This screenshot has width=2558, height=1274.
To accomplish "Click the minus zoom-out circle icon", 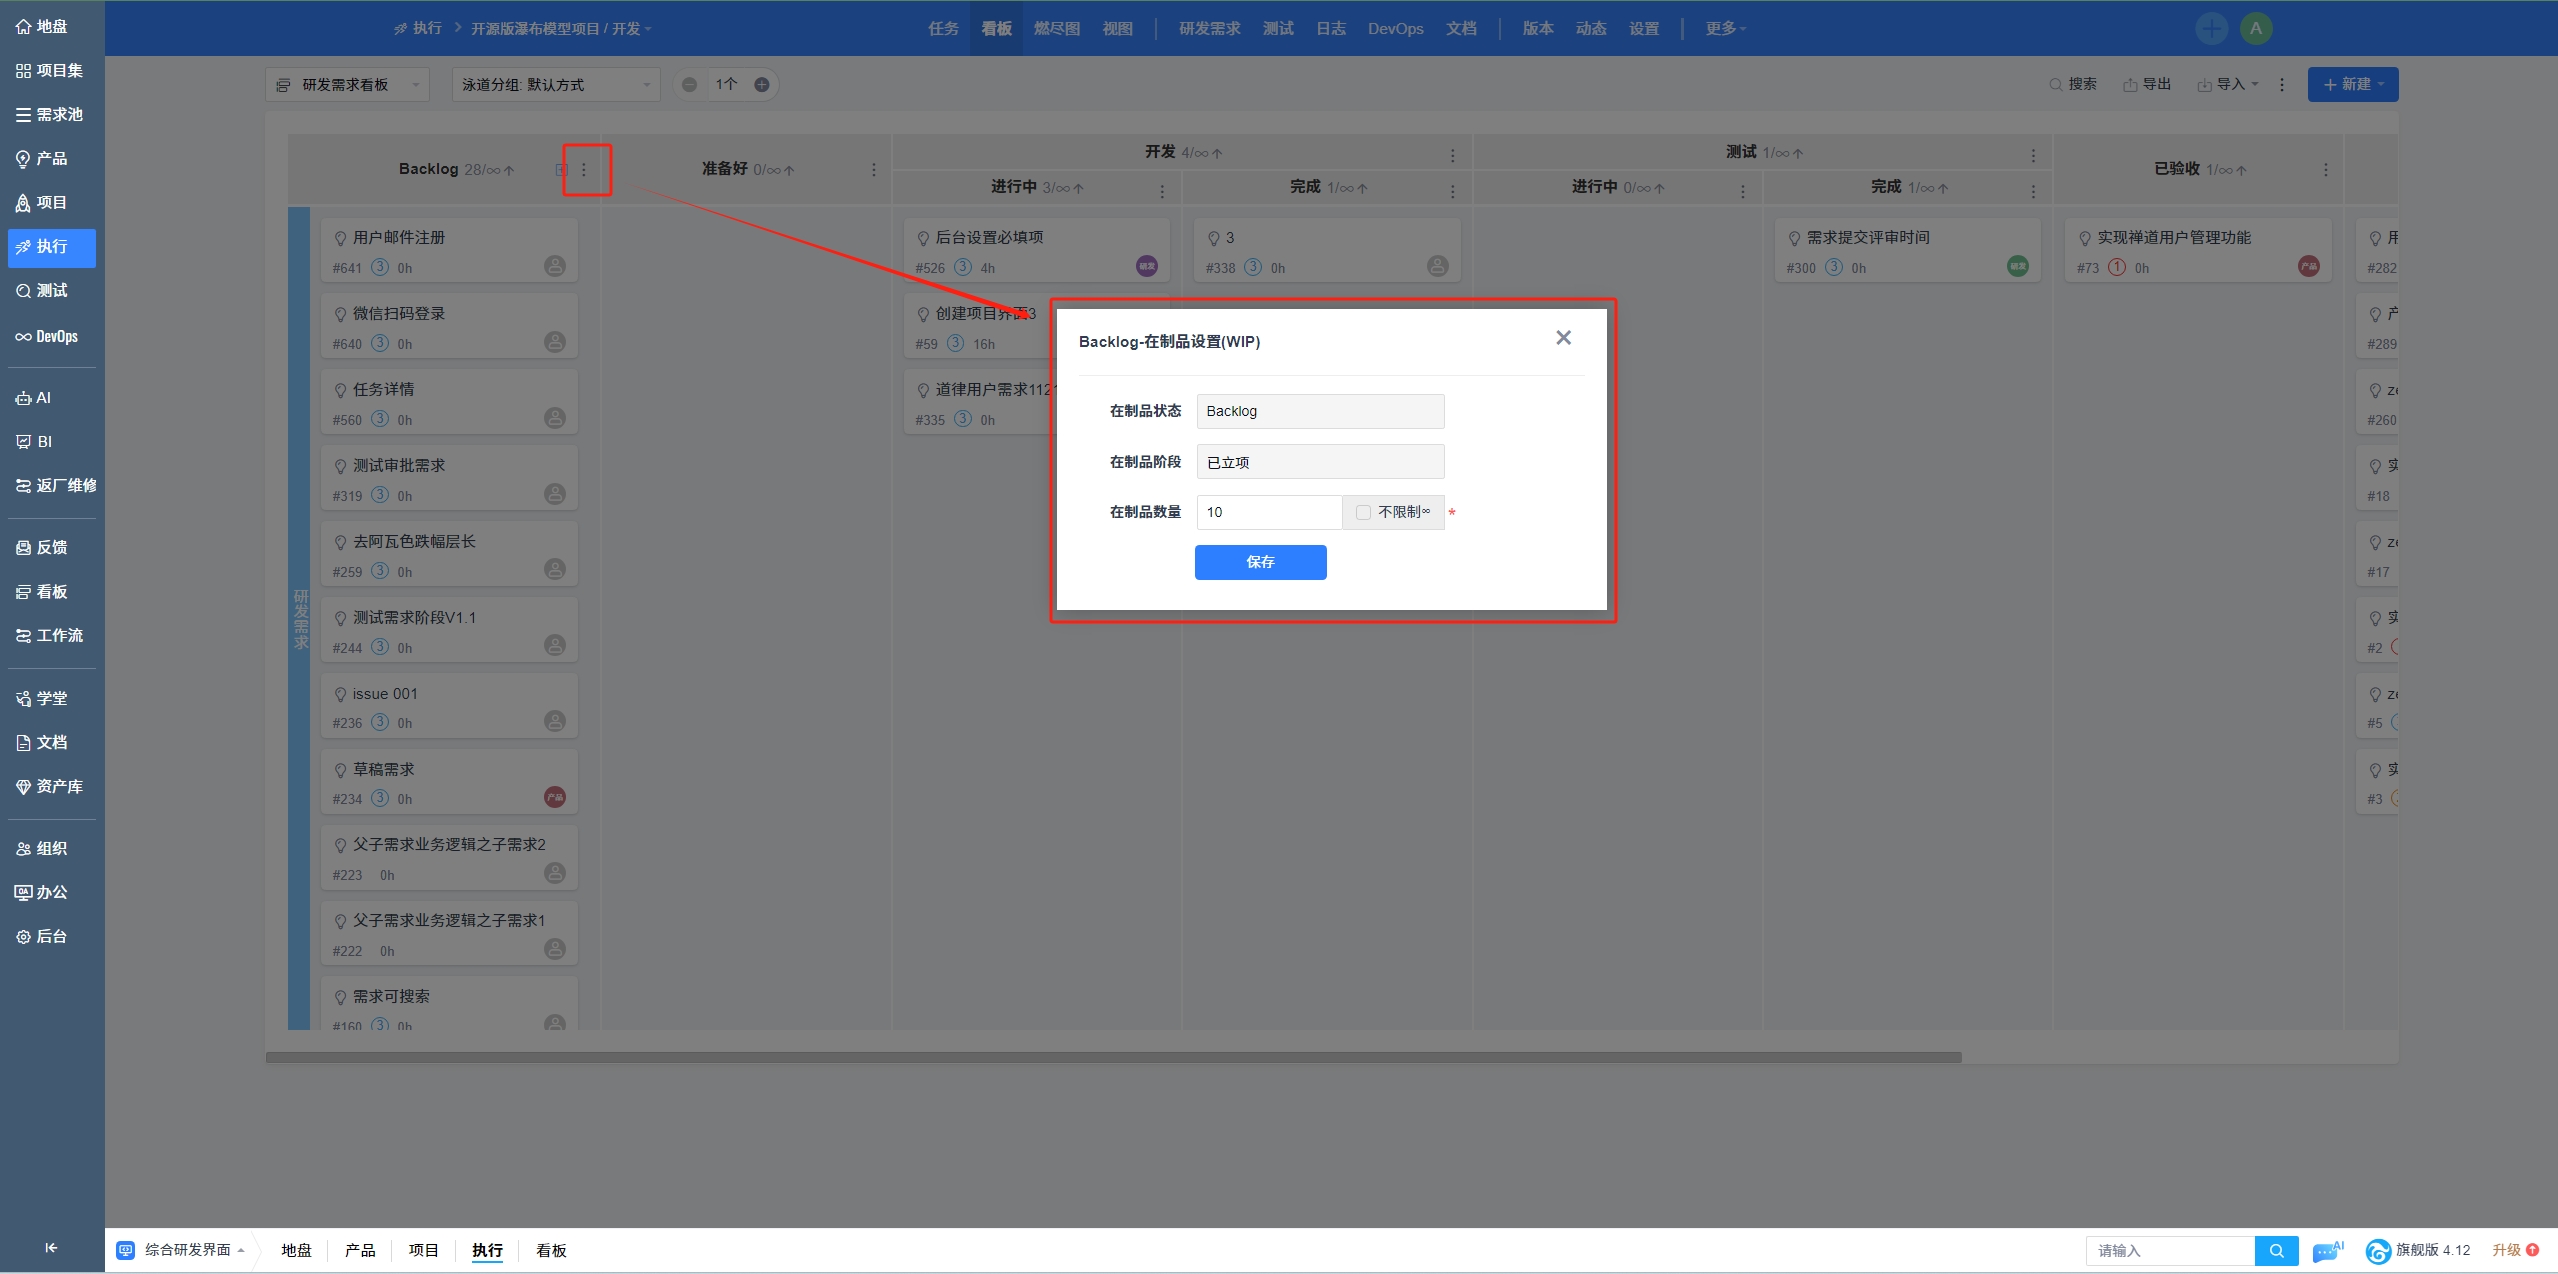I will (689, 85).
